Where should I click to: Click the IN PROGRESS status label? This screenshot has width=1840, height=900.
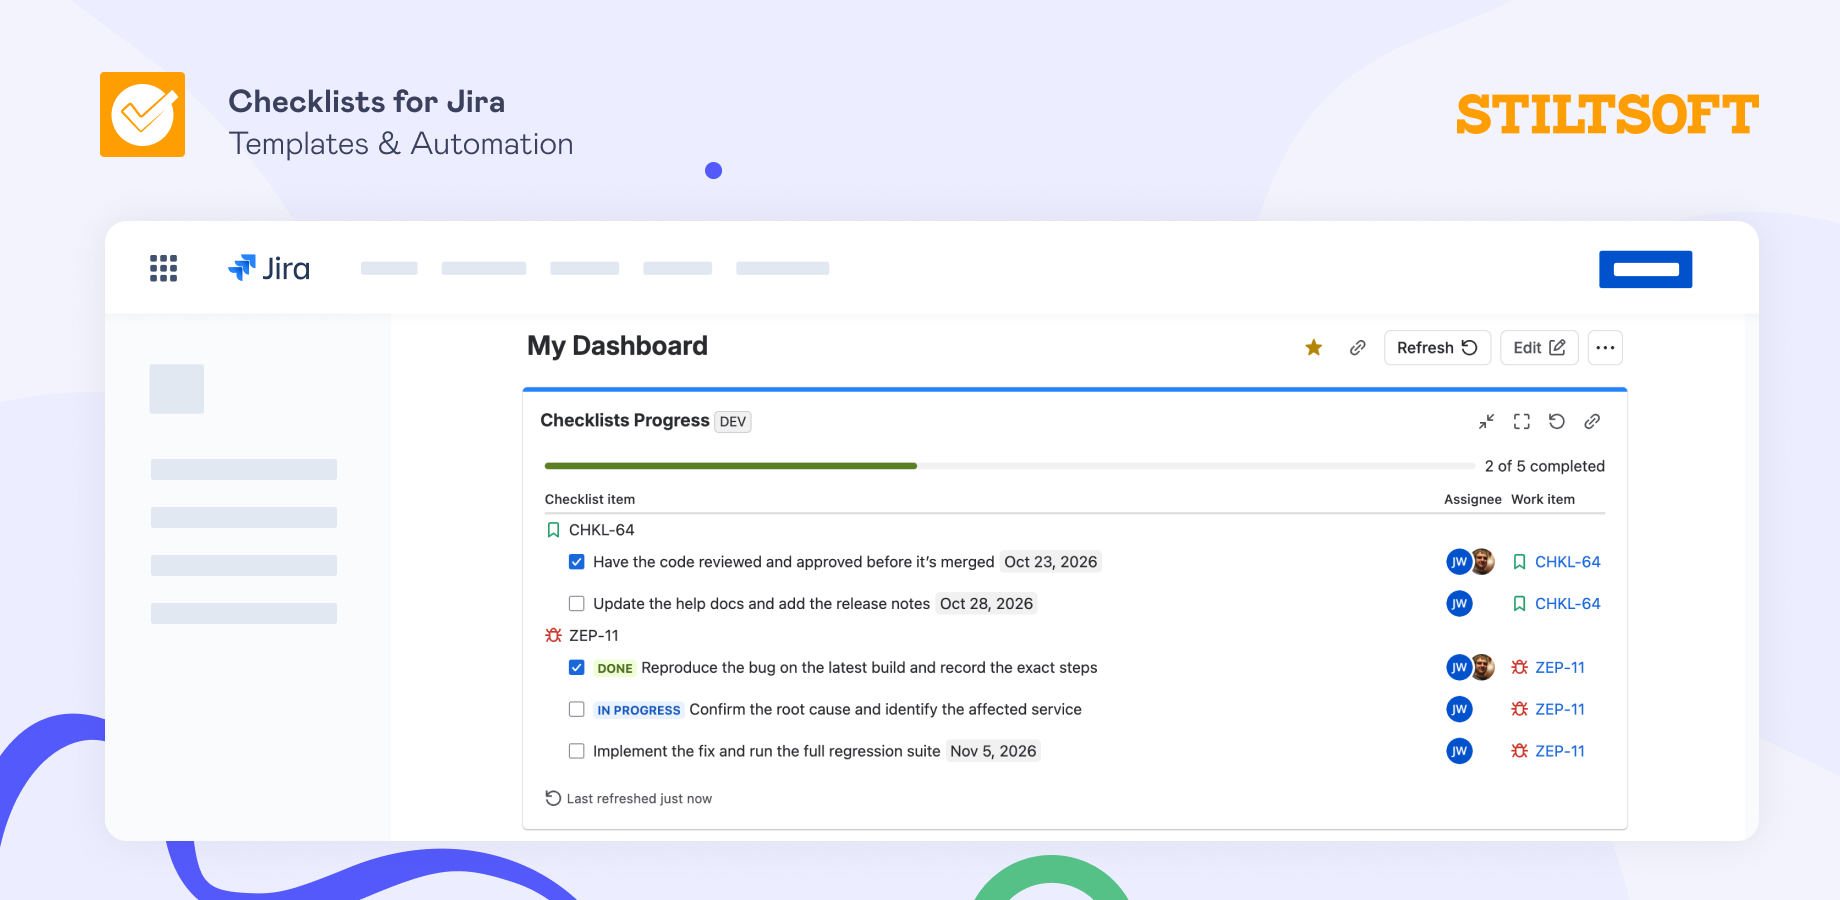[x=639, y=710]
